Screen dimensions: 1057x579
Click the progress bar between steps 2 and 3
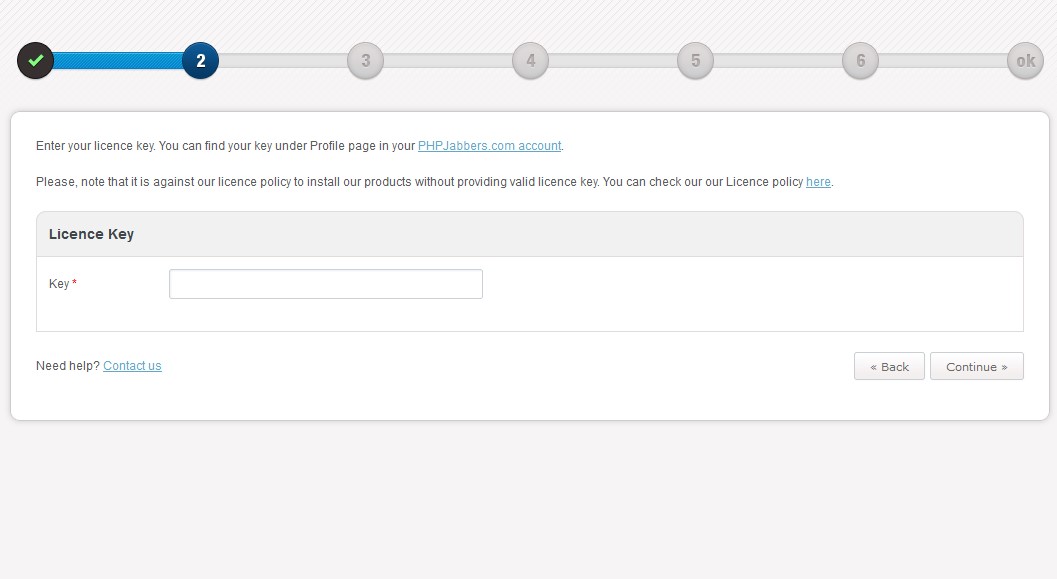tap(283, 61)
